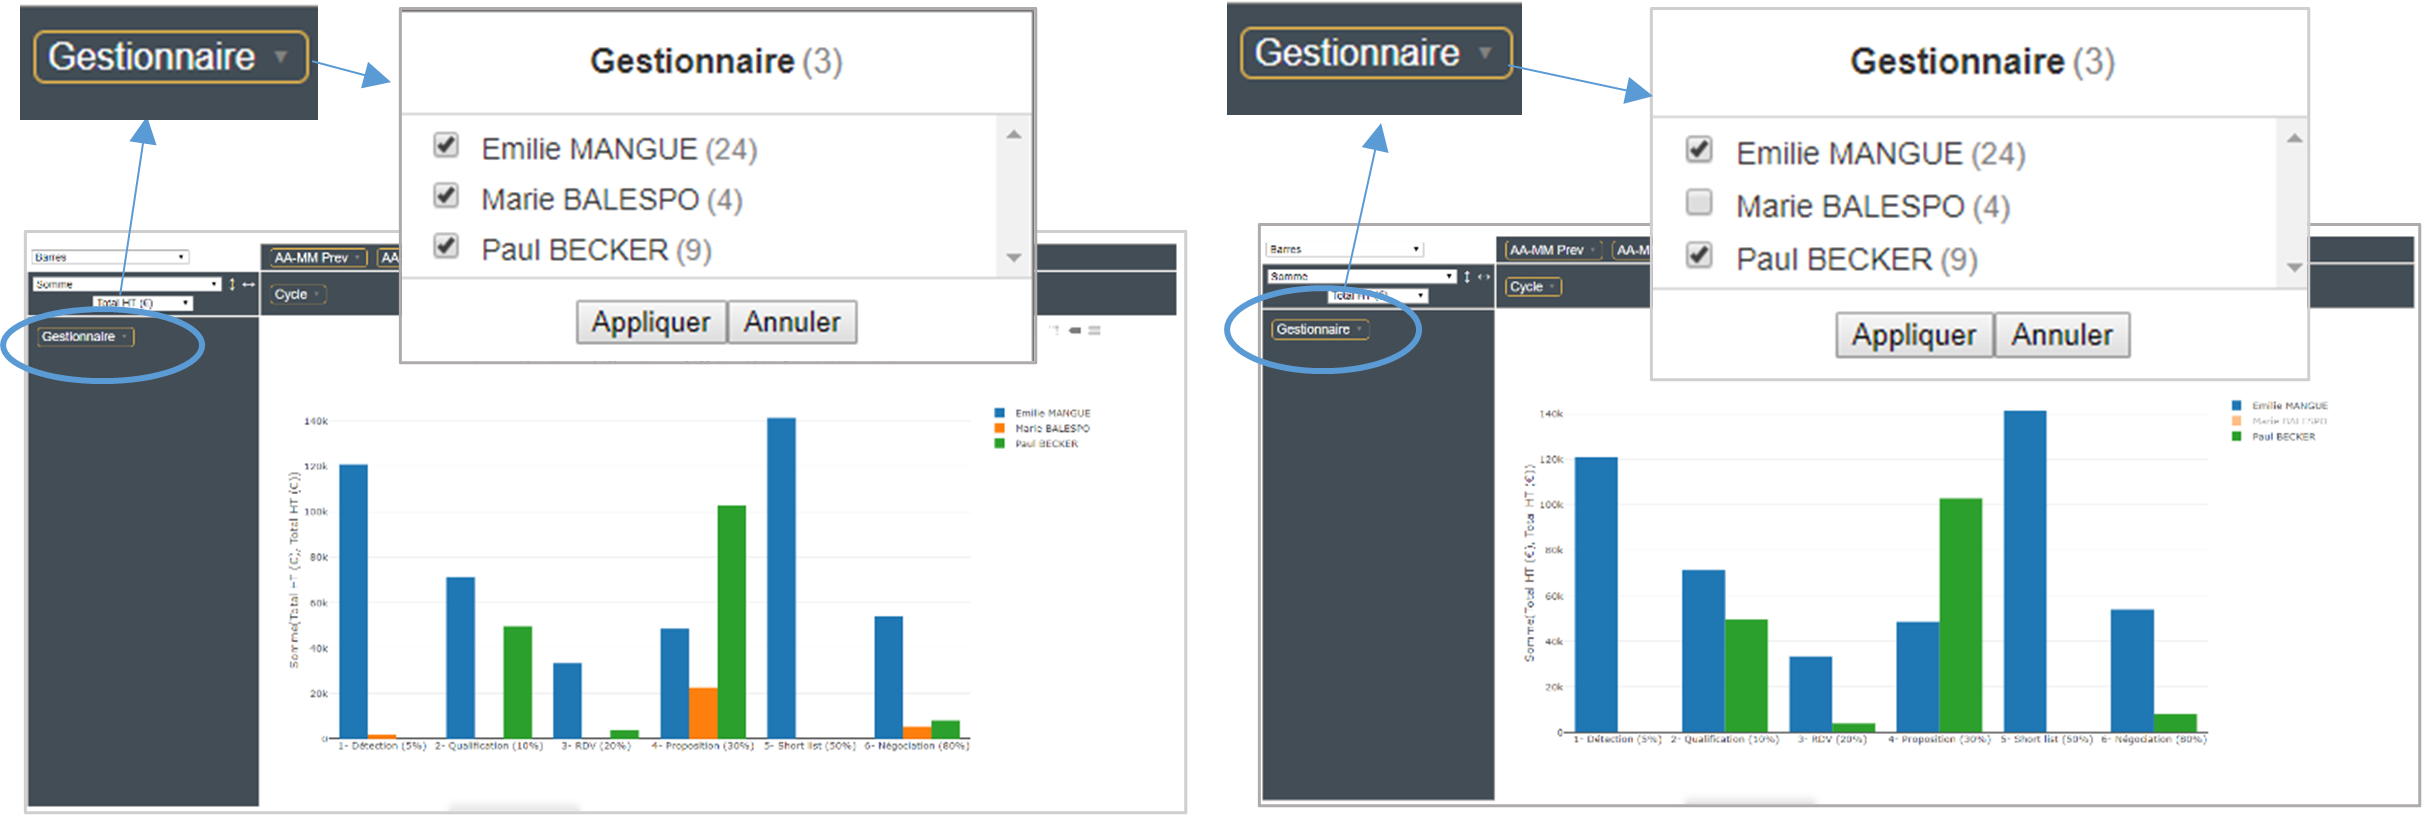This screenshot has width=2422, height=815.
Task: Click the small circled Gestionnaire field in the left-hand sidebar
Action: (85, 337)
